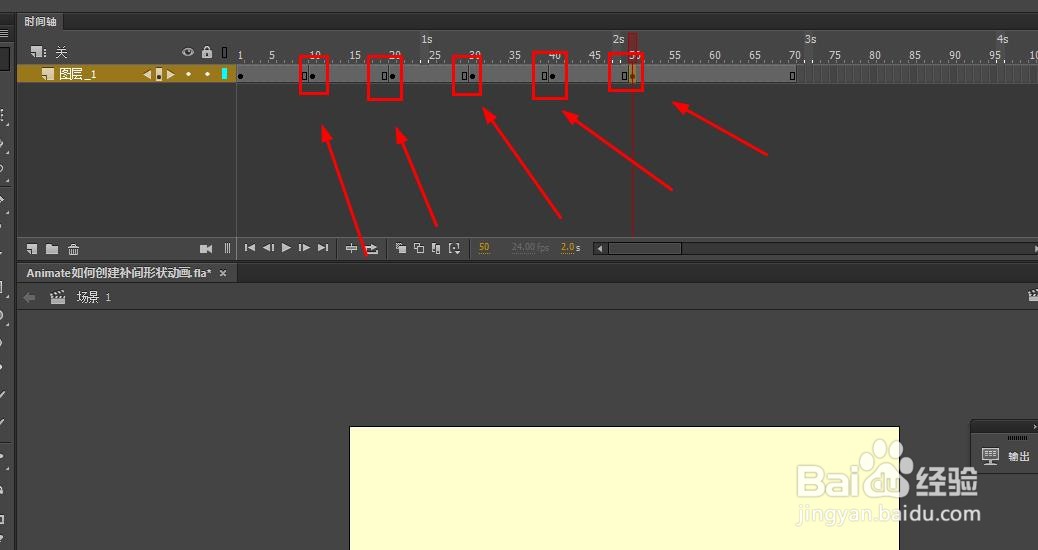Image resolution: width=1038 pixels, height=550 pixels.
Task: Toggle show or hide all layers eye
Action: (x=188, y=52)
